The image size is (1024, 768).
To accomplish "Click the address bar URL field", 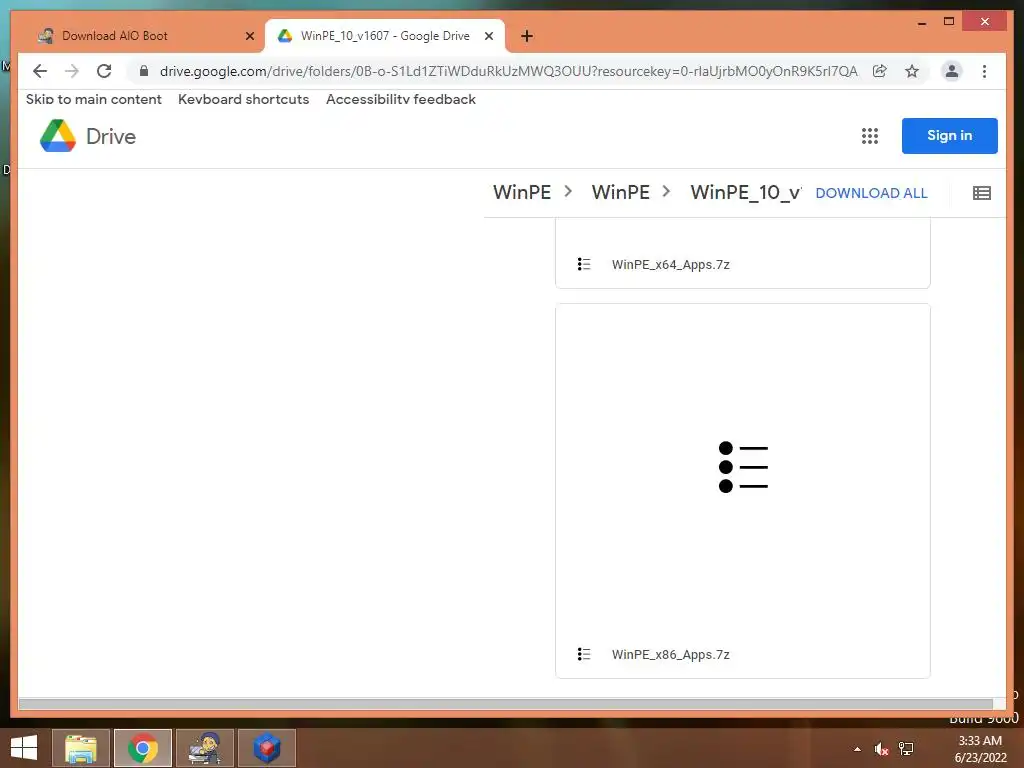I will 508,71.
